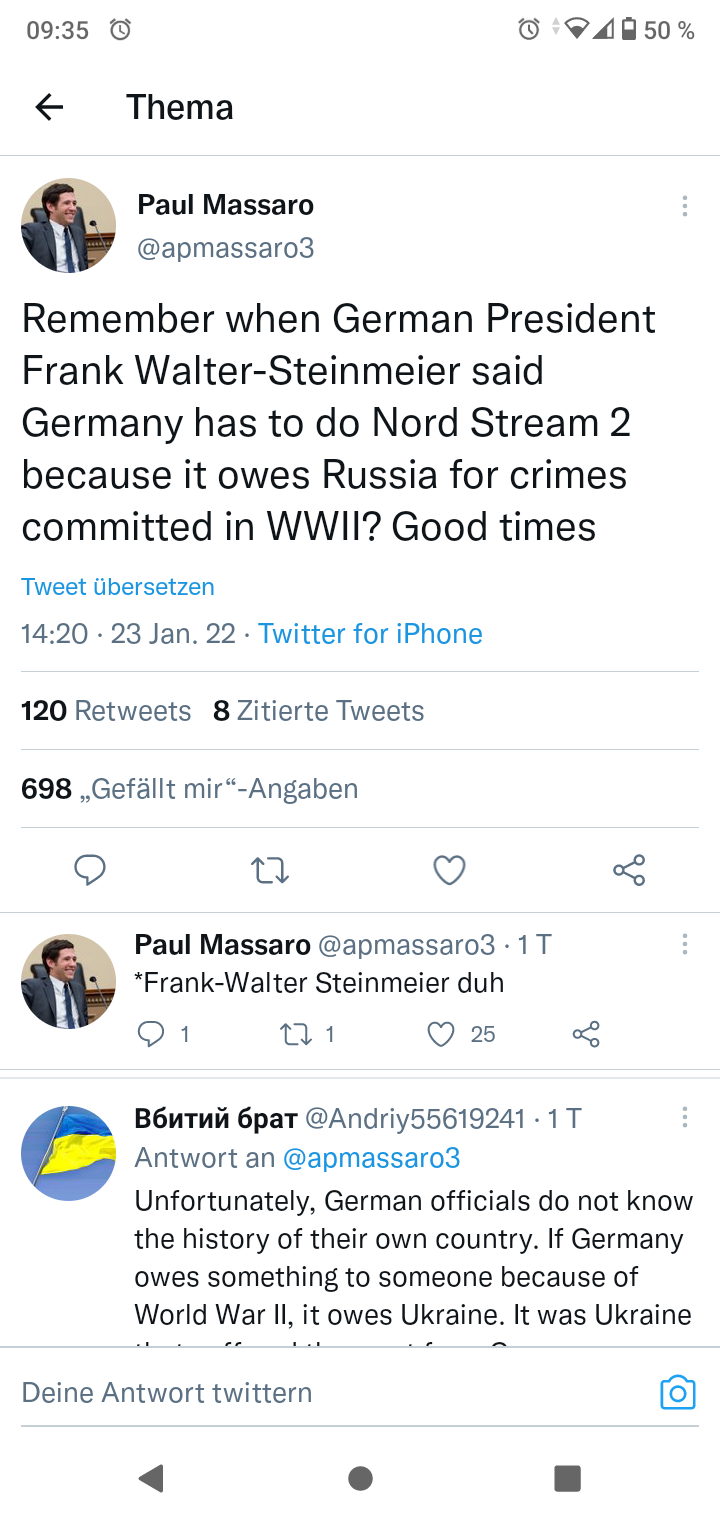The image size is (720, 1520).
Task: Tap the back arrow in header
Action: pyautogui.click(x=49, y=107)
